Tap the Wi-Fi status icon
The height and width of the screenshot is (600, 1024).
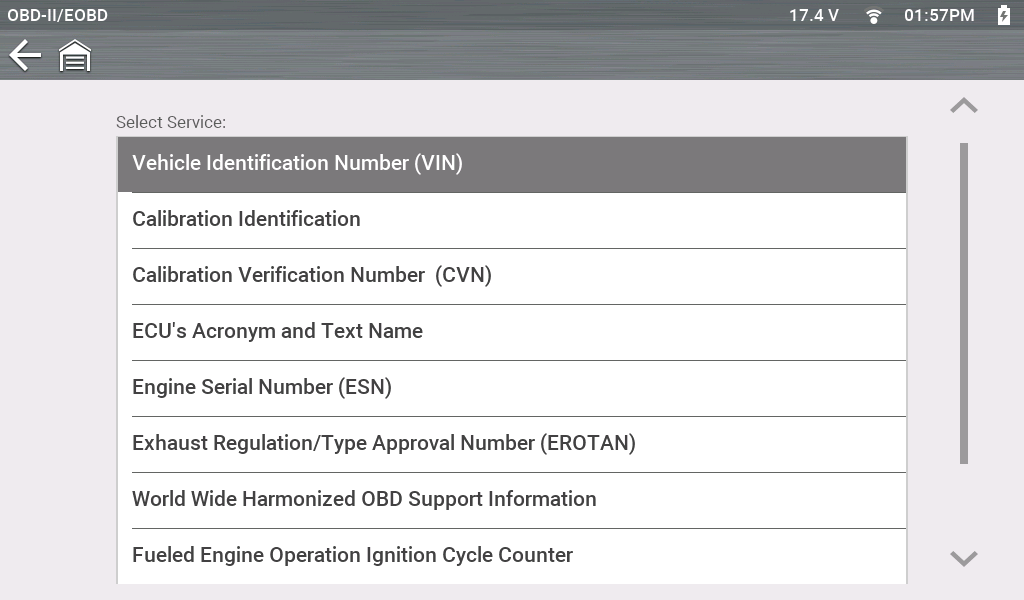[x=874, y=16]
